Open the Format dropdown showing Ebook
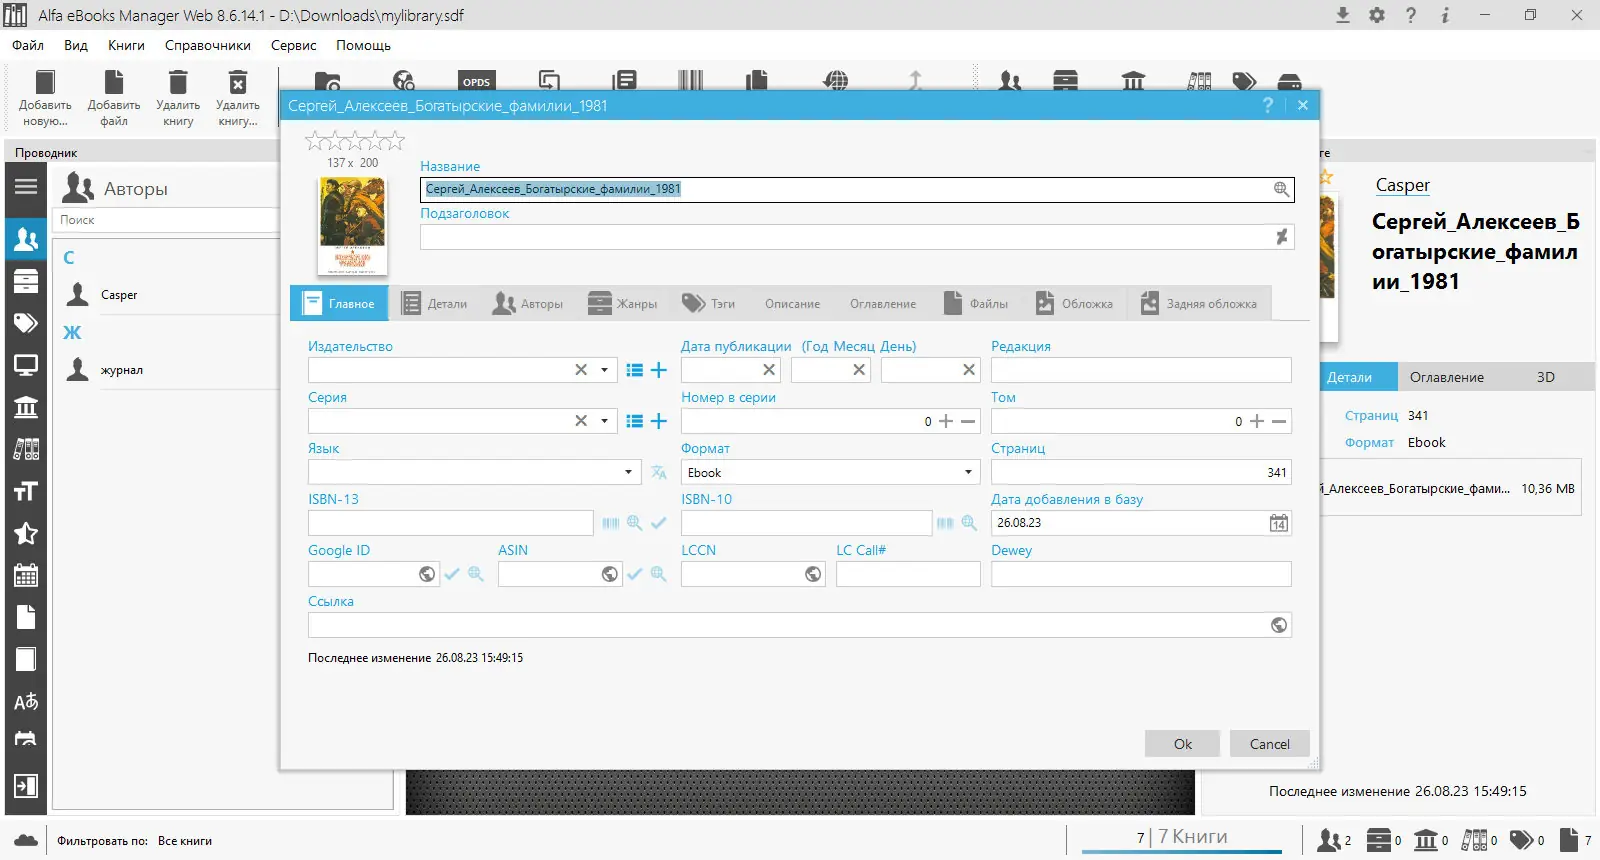Image resolution: width=1600 pixels, height=860 pixels. (968, 472)
